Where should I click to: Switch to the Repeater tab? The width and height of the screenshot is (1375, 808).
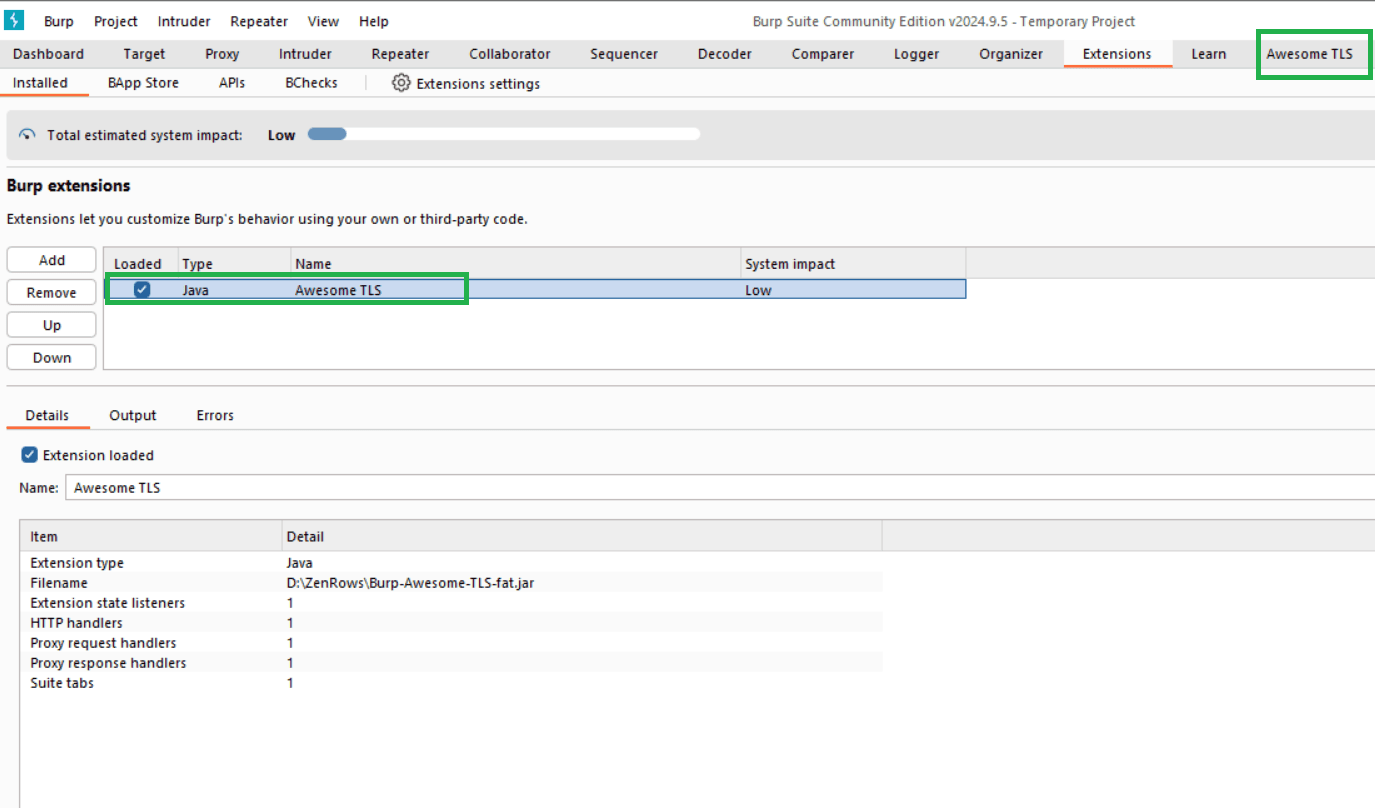click(400, 54)
